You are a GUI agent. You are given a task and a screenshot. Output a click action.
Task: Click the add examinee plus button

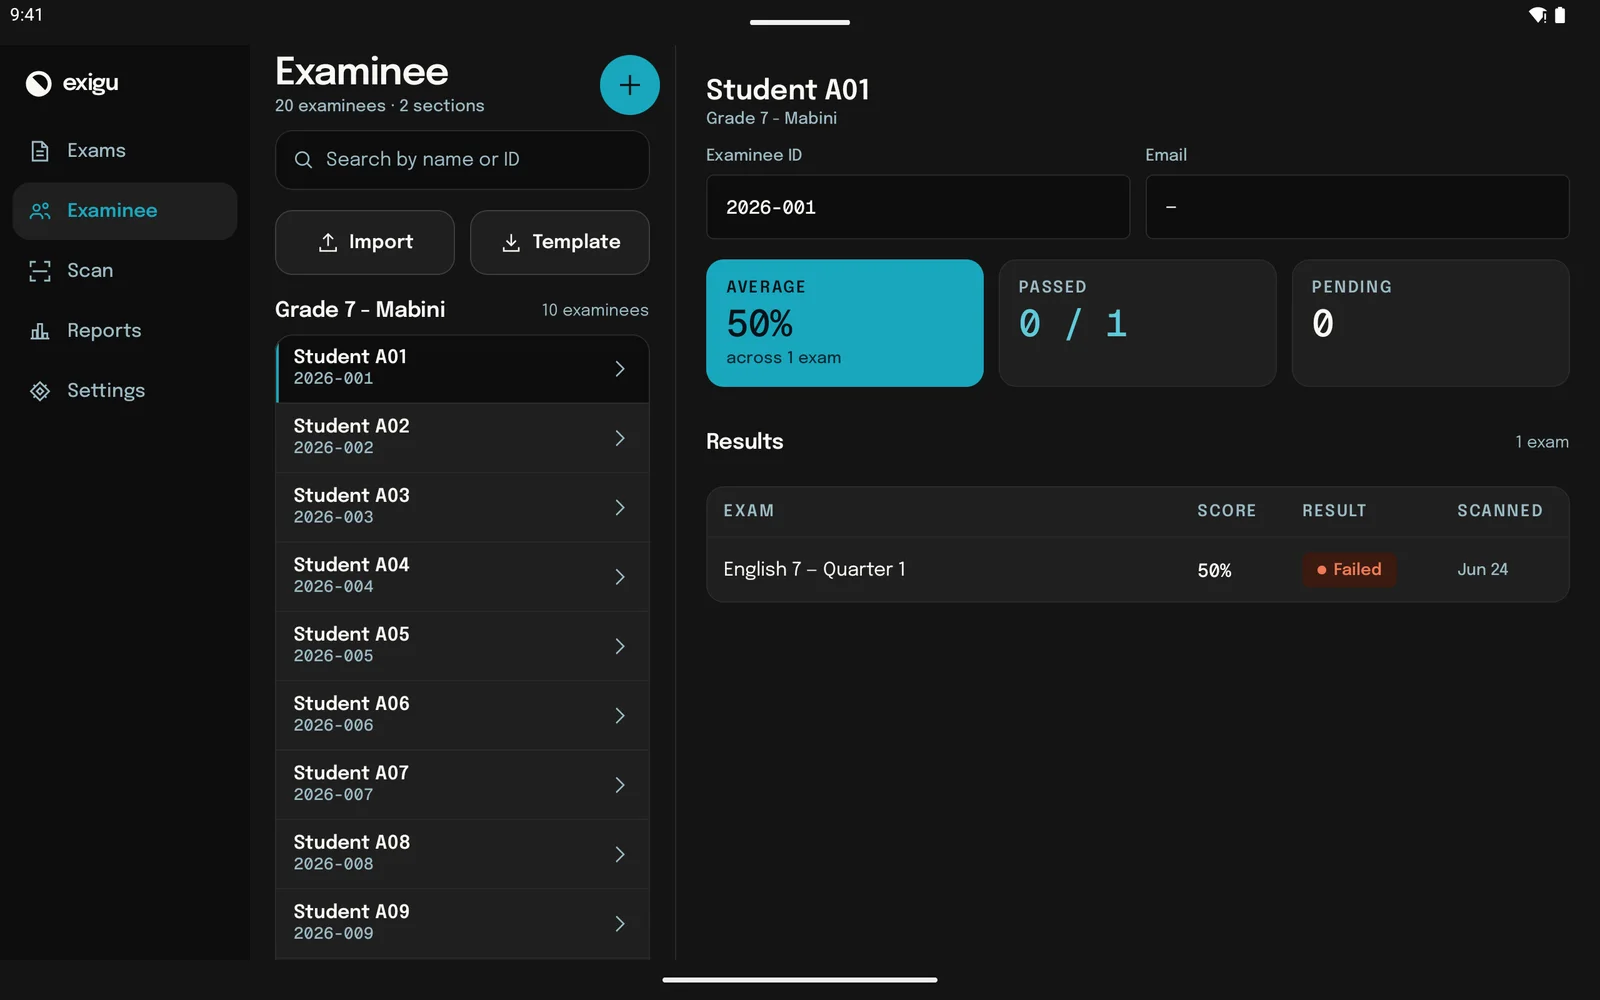point(629,85)
